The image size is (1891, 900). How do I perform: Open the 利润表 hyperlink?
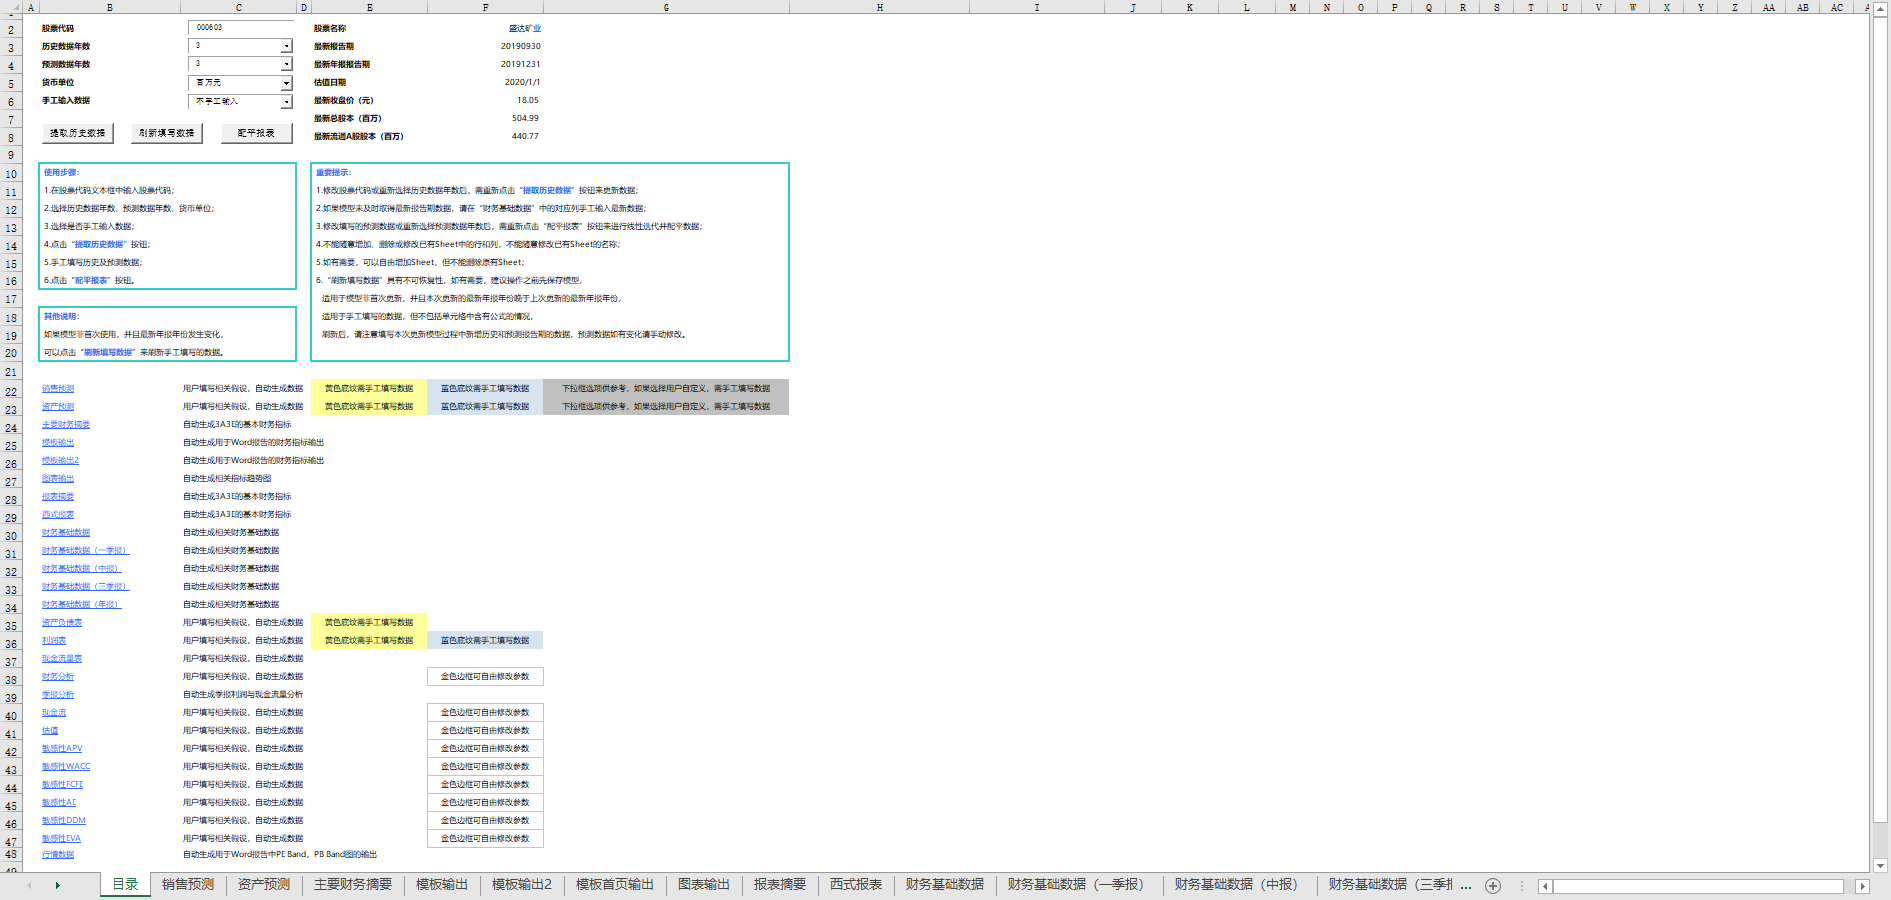54,641
